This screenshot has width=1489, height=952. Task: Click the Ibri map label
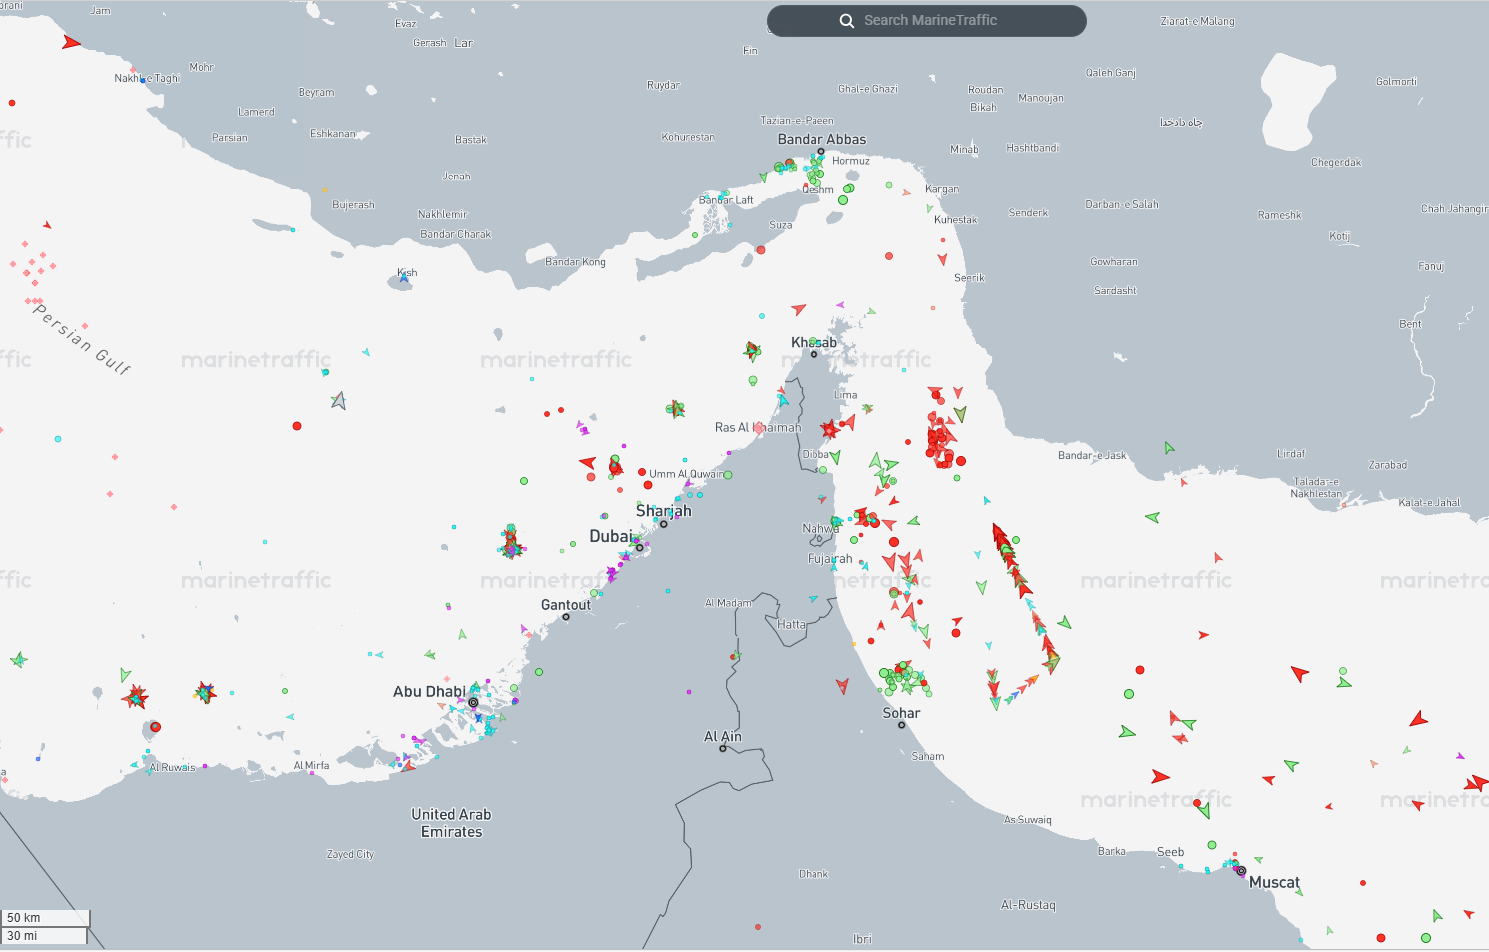pyautogui.click(x=862, y=939)
